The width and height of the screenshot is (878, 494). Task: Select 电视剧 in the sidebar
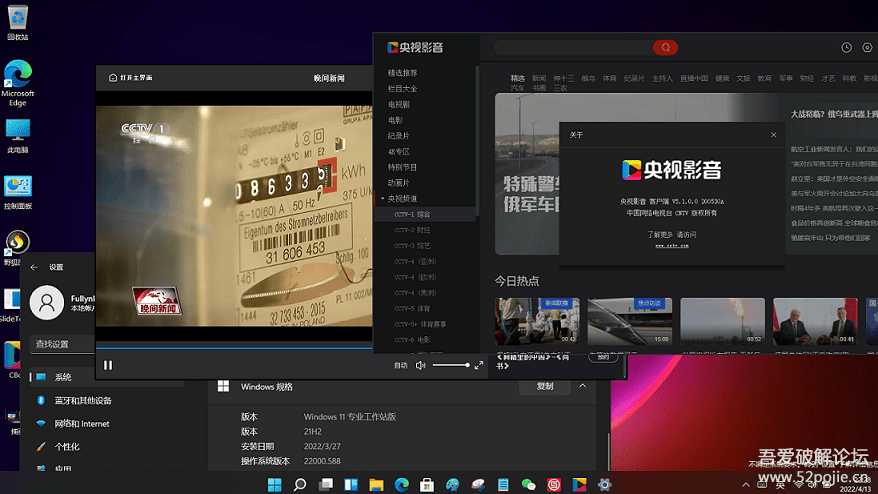pyautogui.click(x=399, y=104)
